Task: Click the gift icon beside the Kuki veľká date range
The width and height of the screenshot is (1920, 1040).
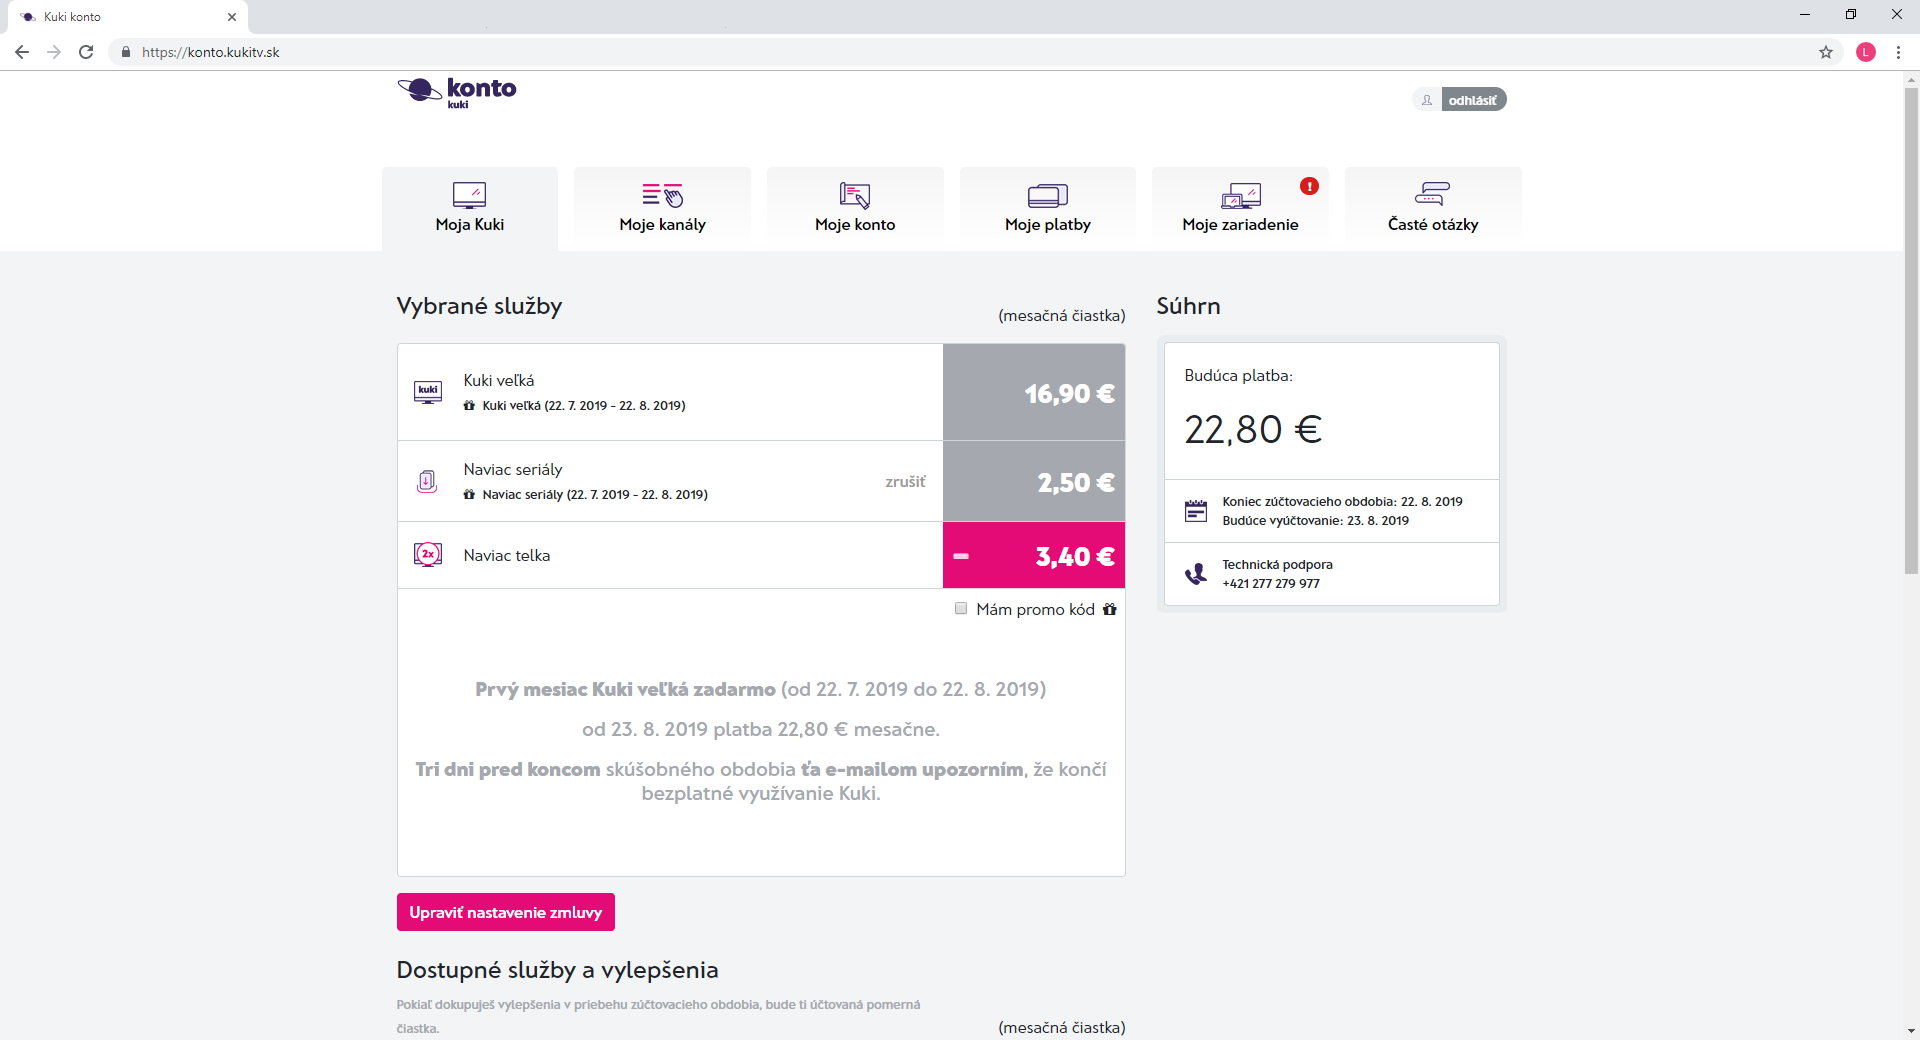Action: coord(469,406)
